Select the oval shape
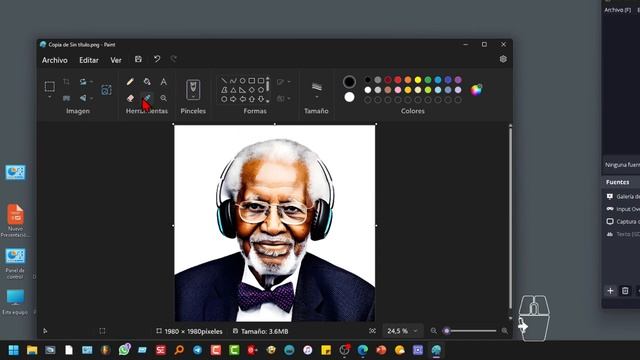This screenshot has height=360, width=640. point(242,80)
